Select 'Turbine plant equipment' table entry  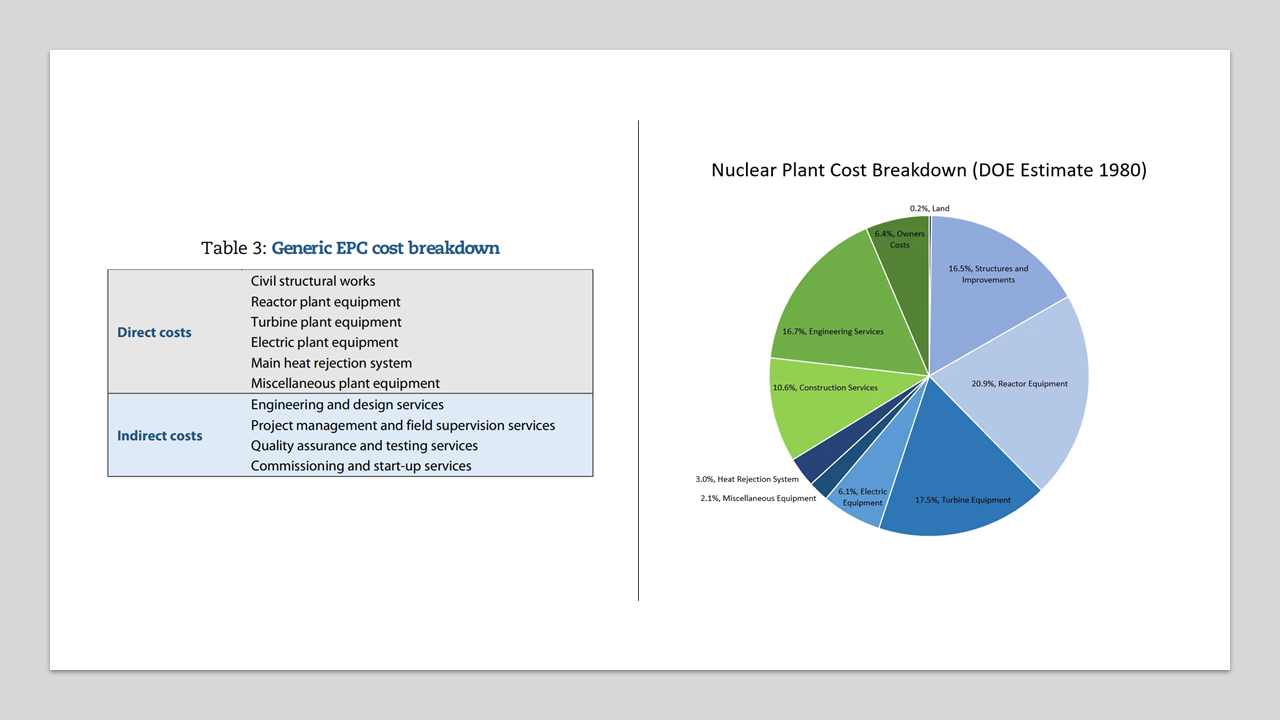[326, 322]
